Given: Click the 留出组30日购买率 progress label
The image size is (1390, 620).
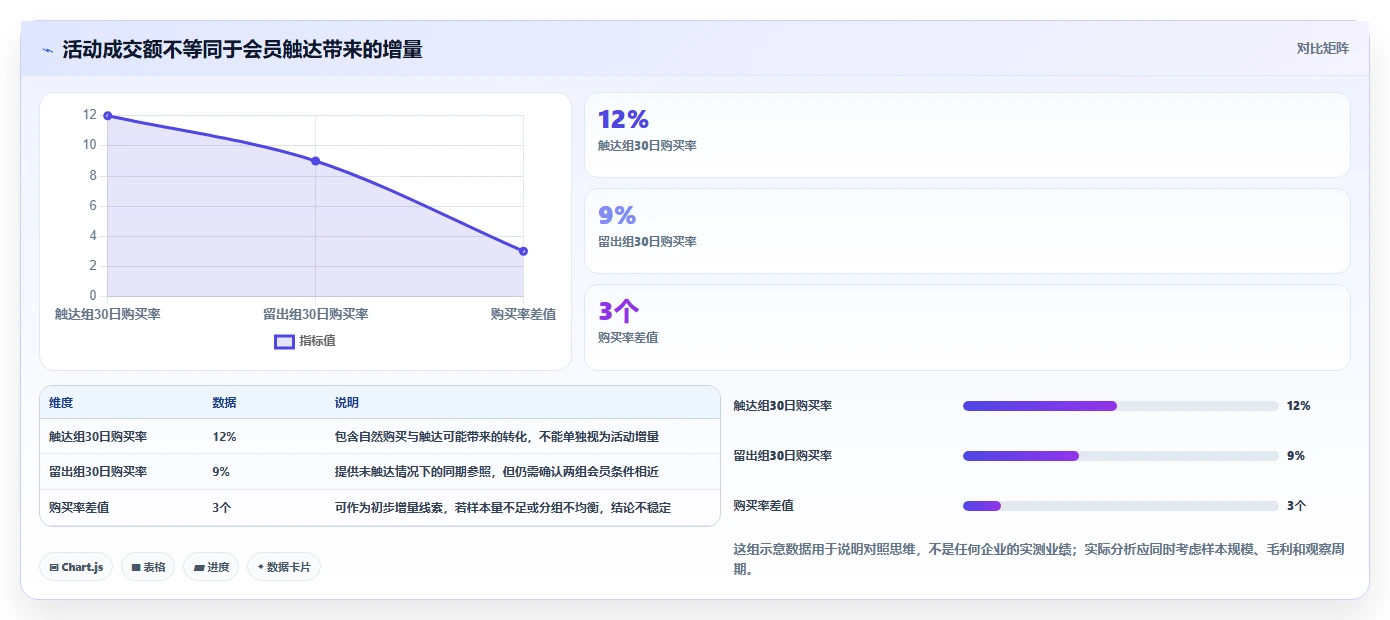Looking at the screenshot, I should pos(783,456).
